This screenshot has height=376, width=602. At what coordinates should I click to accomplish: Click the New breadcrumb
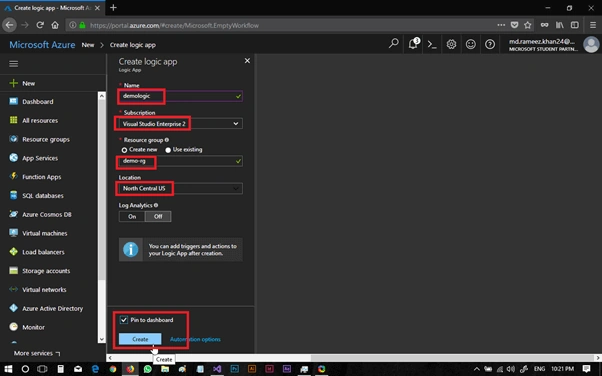[x=88, y=45]
